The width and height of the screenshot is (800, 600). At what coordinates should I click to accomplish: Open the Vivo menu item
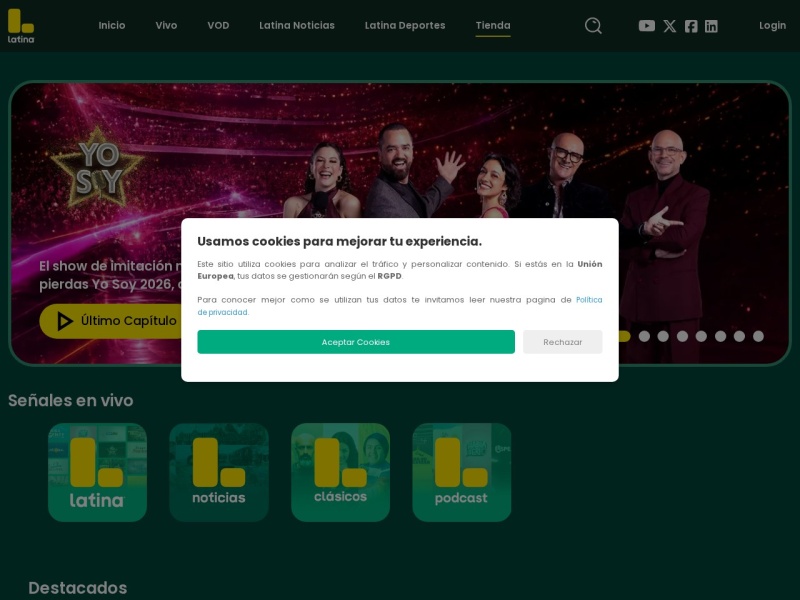point(166,26)
